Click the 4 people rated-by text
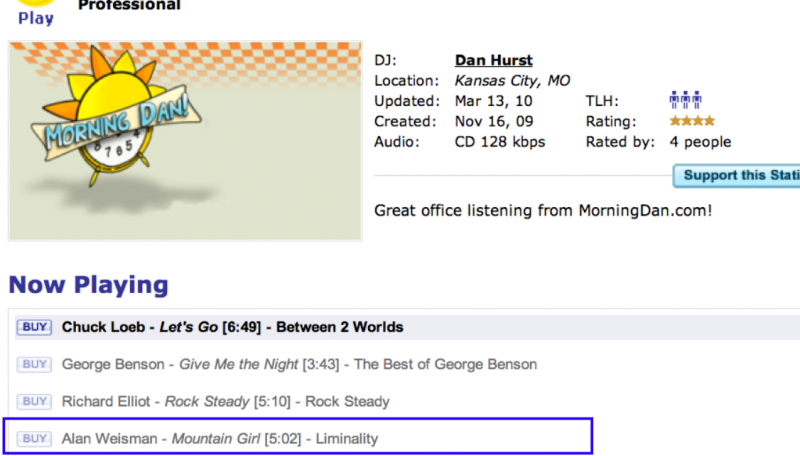800x456 pixels. pos(700,142)
